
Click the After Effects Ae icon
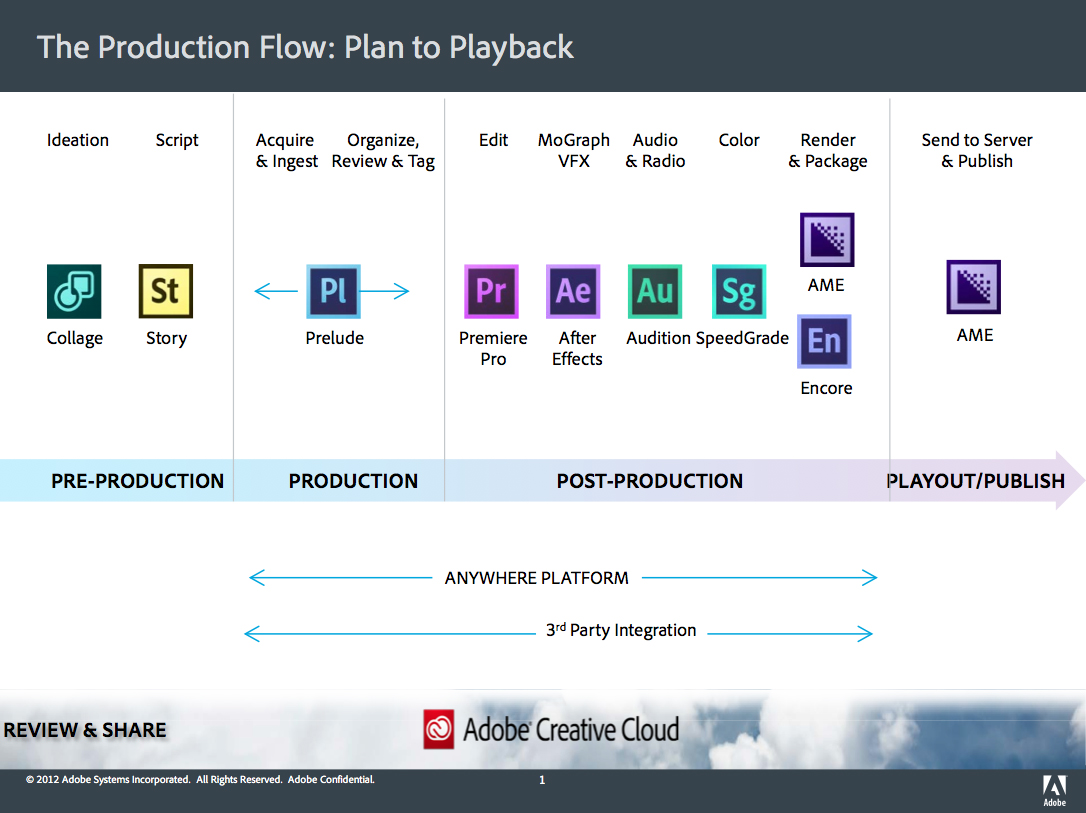(573, 291)
